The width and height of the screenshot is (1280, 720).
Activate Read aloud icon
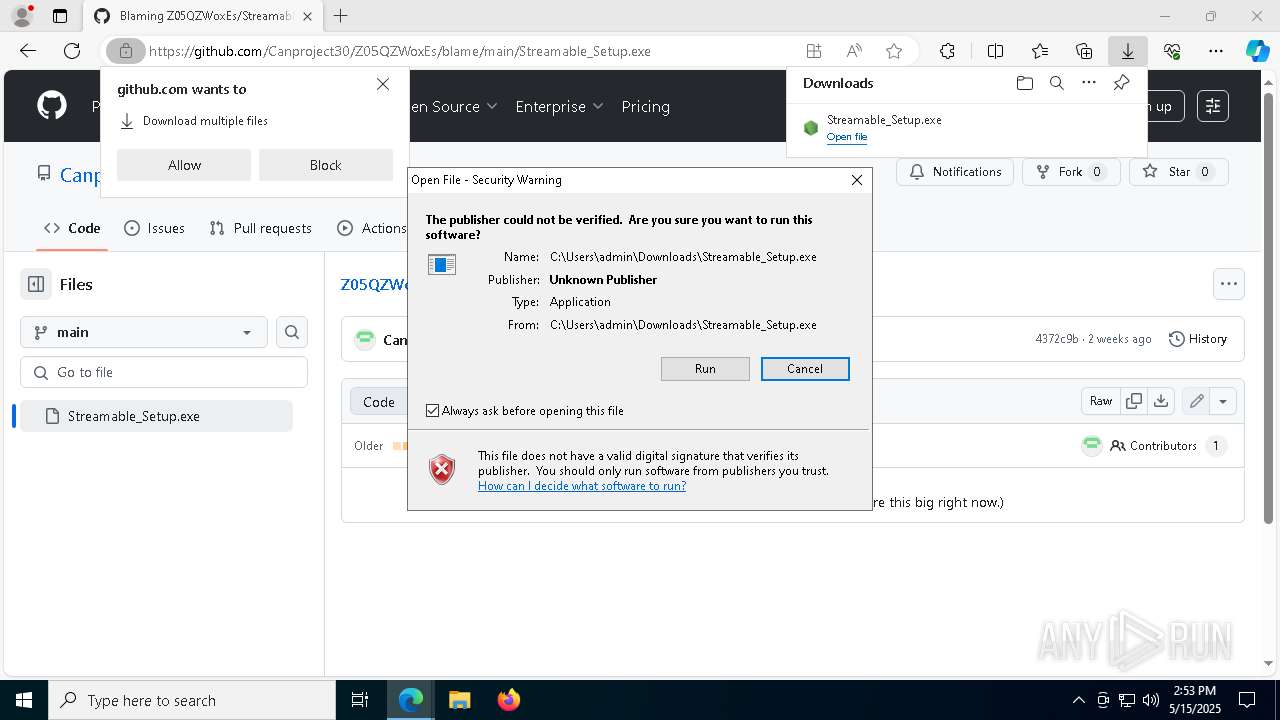[x=854, y=51]
